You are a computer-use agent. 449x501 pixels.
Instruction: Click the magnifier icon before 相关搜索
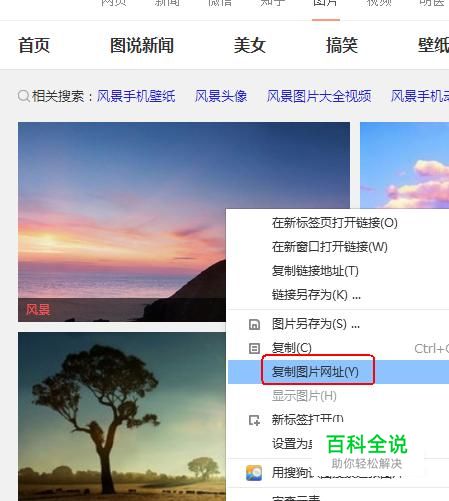coord(24,96)
